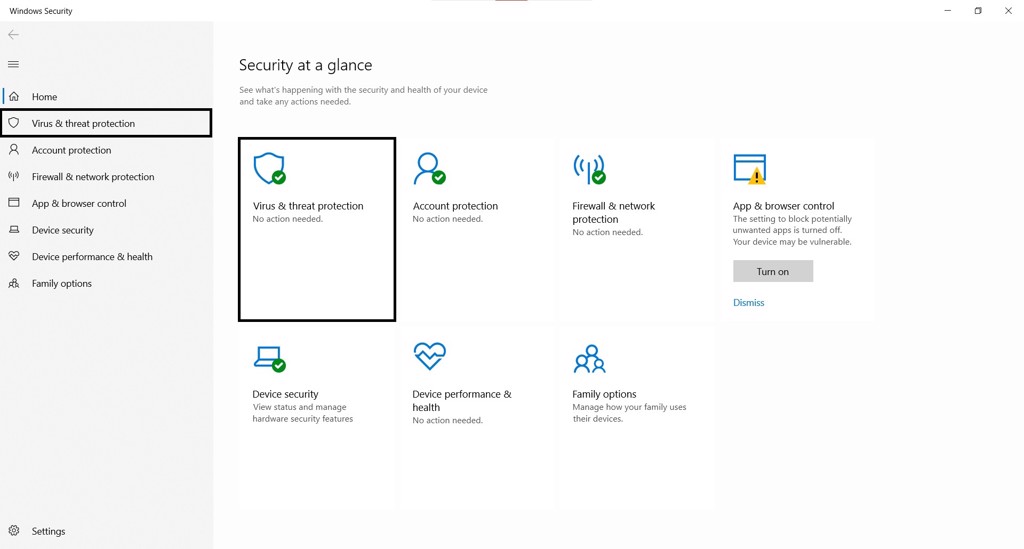1024x549 pixels.
Task: Click the window warning icon on App & browser card
Action: click(x=750, y=169)
